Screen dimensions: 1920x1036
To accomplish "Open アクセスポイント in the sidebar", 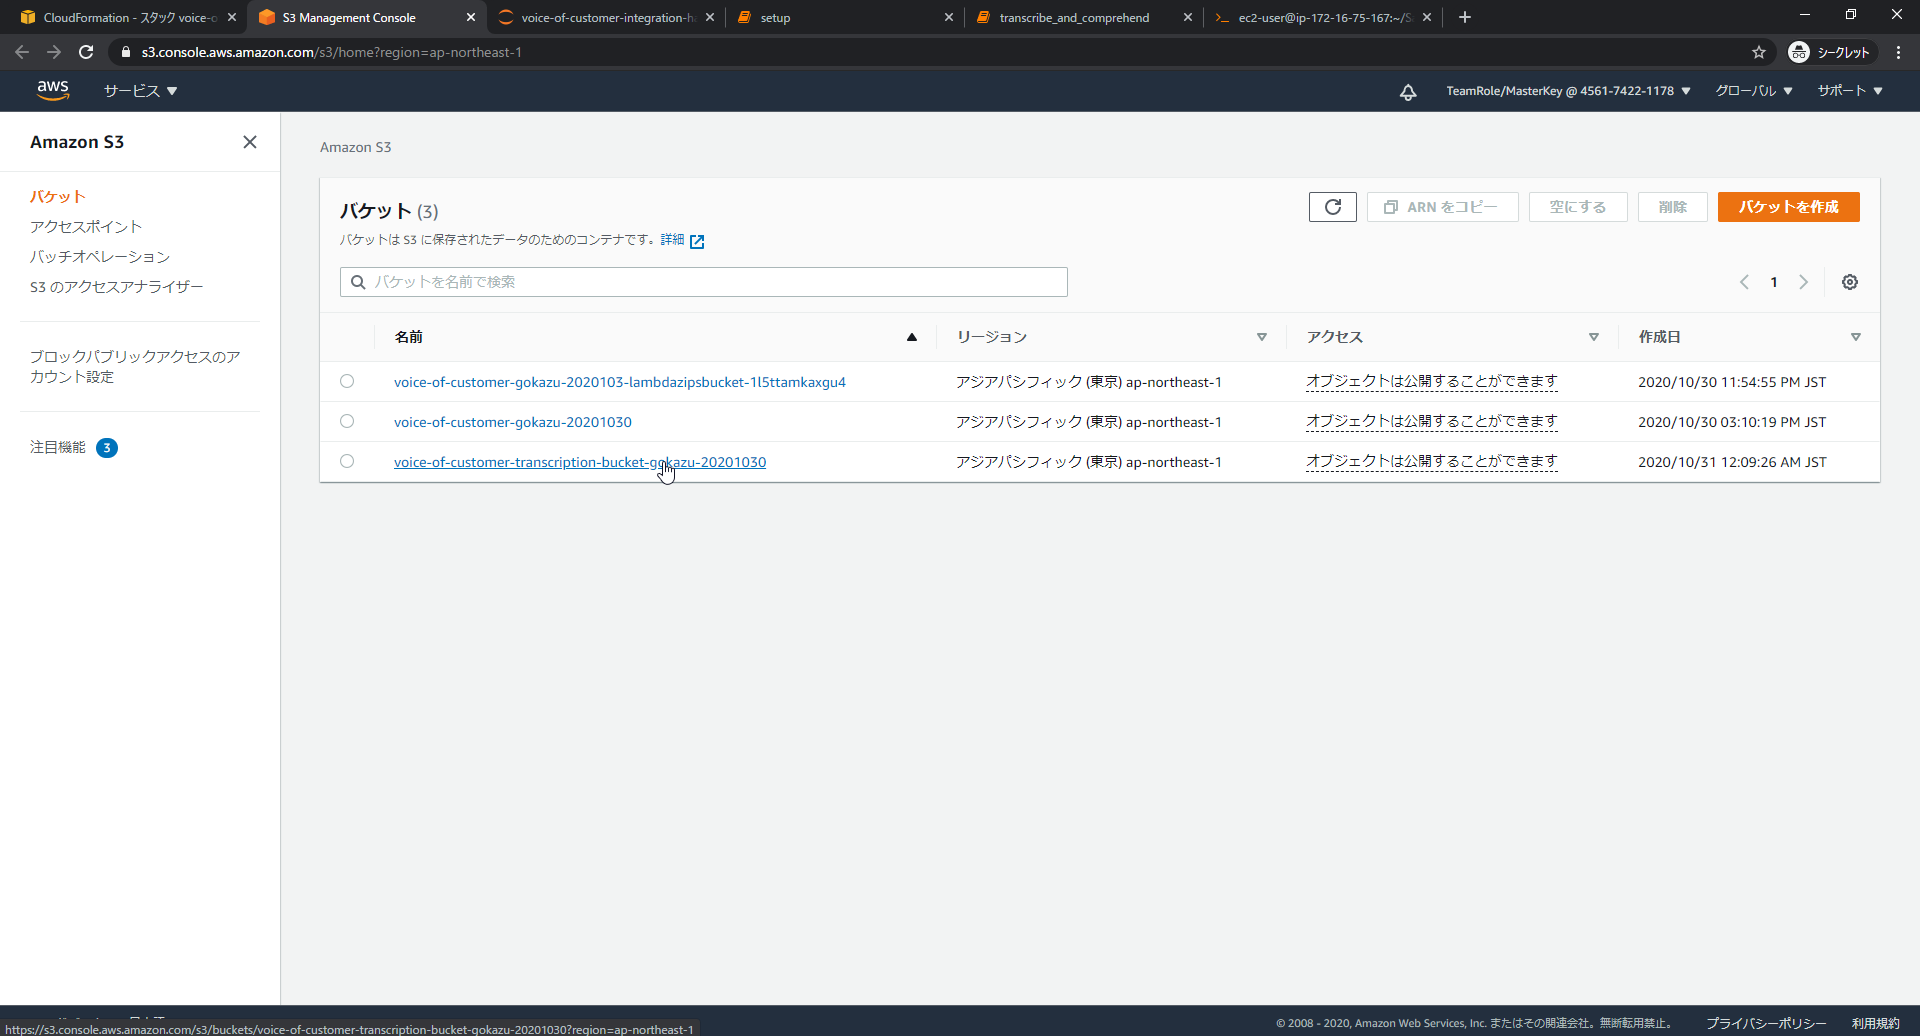I will click(x=86, y=227).
